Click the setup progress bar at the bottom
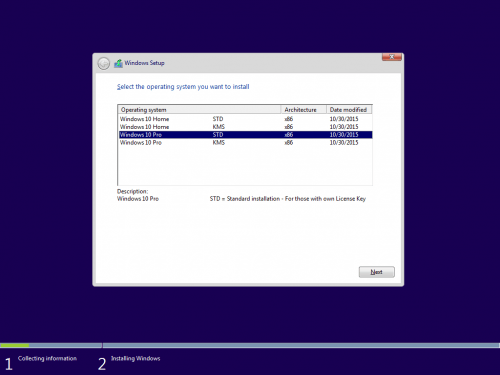Screen dimensions: 500x375 click(250, 345)
